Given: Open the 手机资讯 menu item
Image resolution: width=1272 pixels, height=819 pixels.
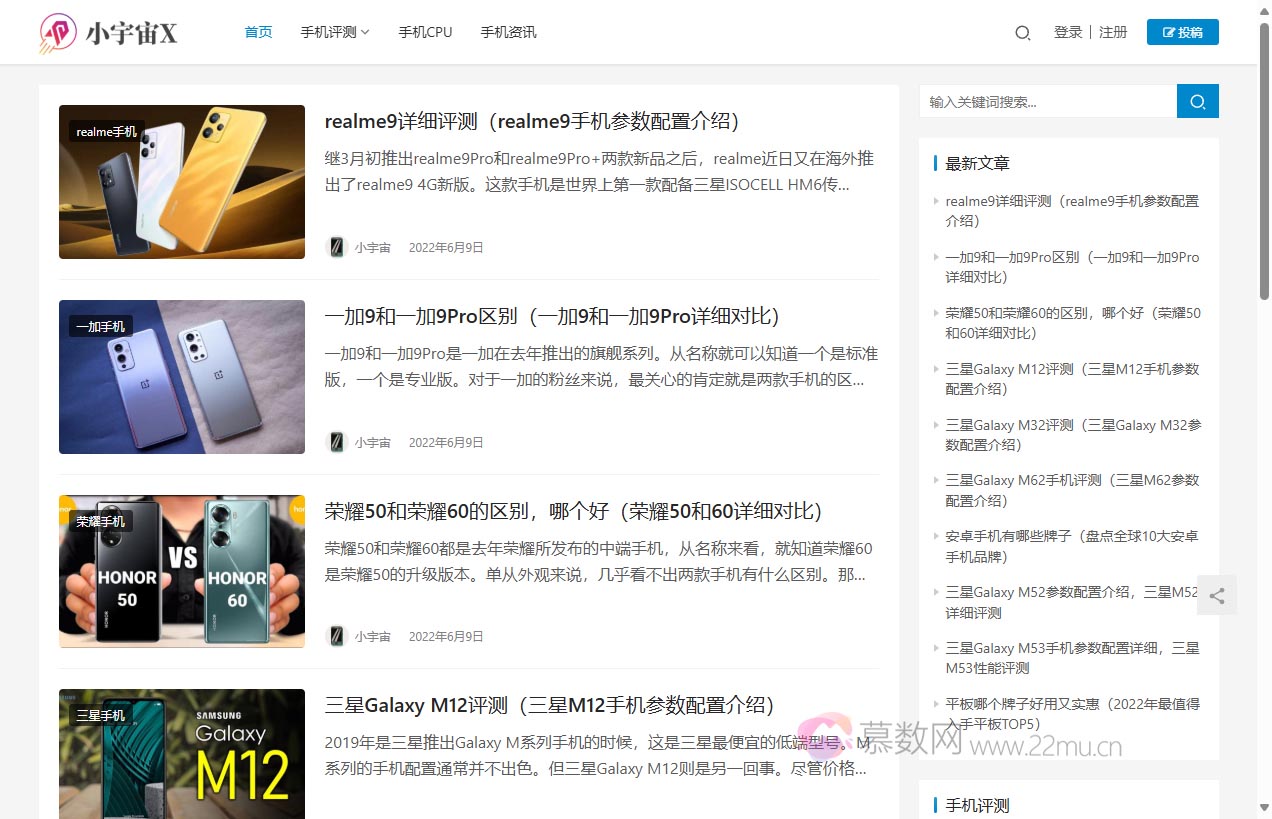Looking at the screenshot, I should point(508,32).
